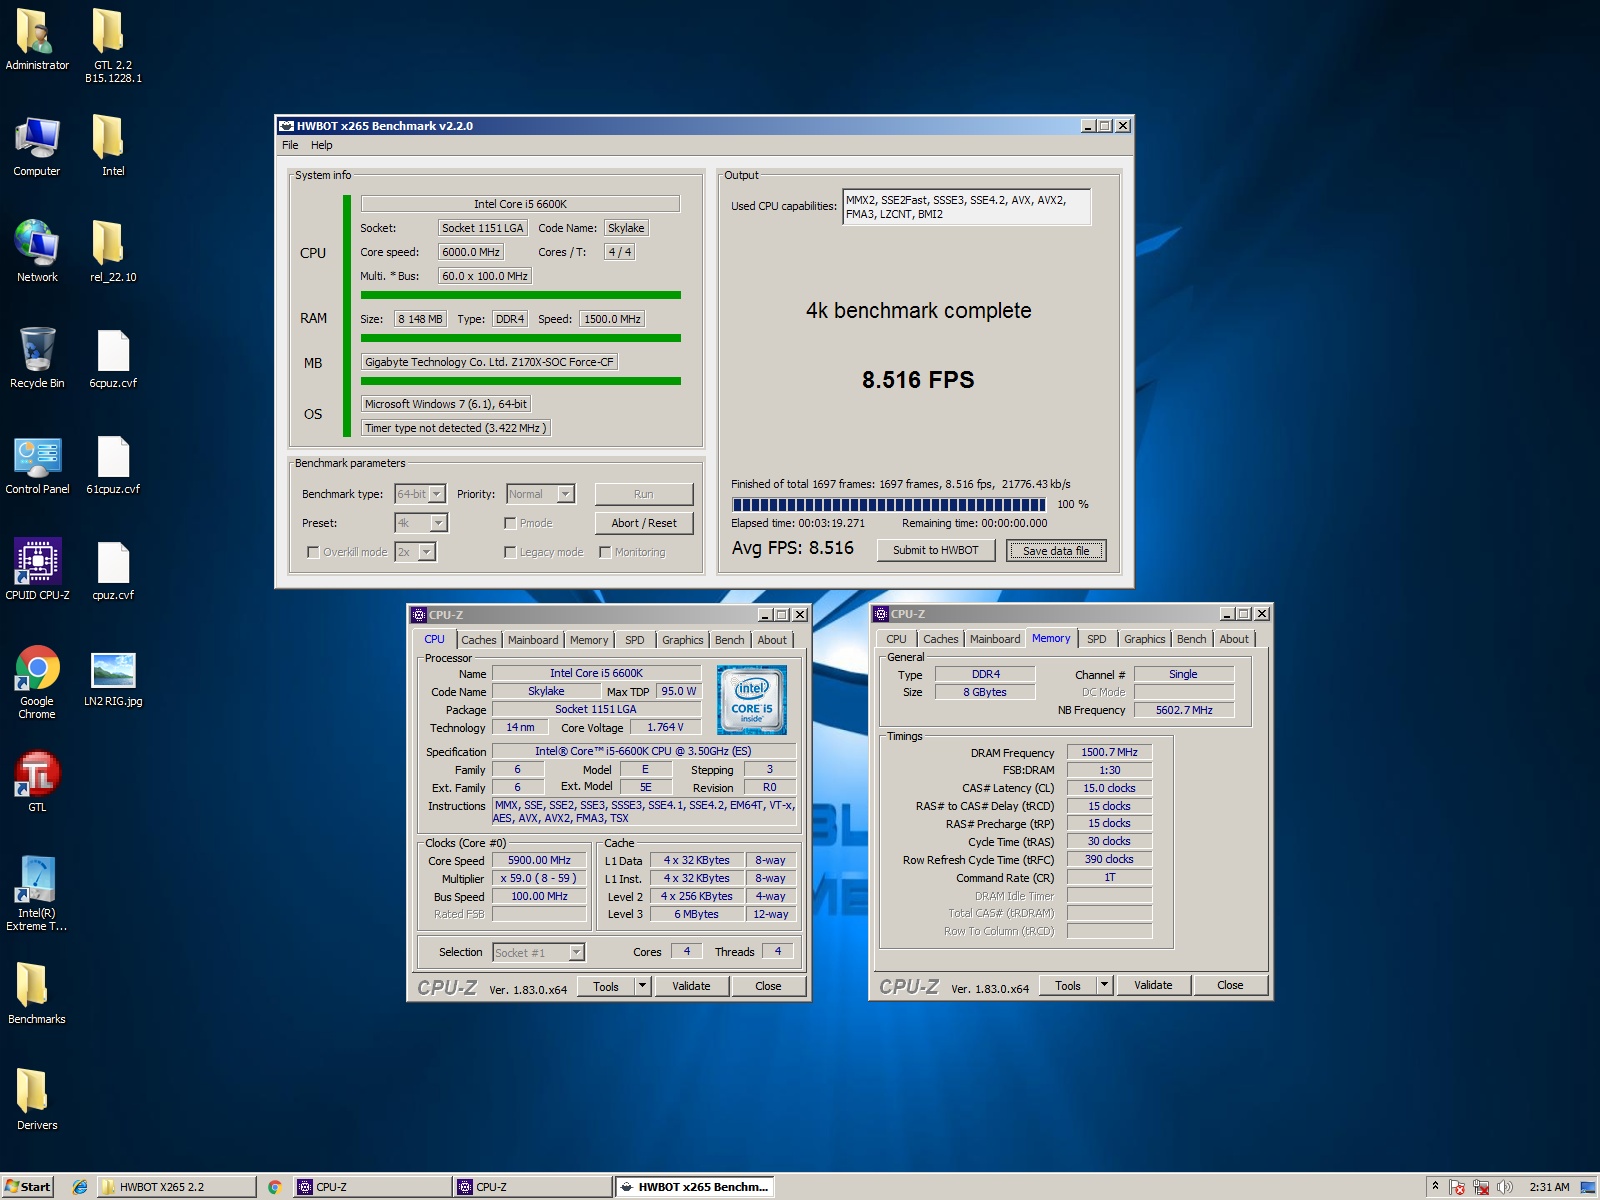Launch CPUID CPU-Z desktop shortcut
Viewport: 1600px width, 1200px height.
pyautogui.click(x=37, y=570)
